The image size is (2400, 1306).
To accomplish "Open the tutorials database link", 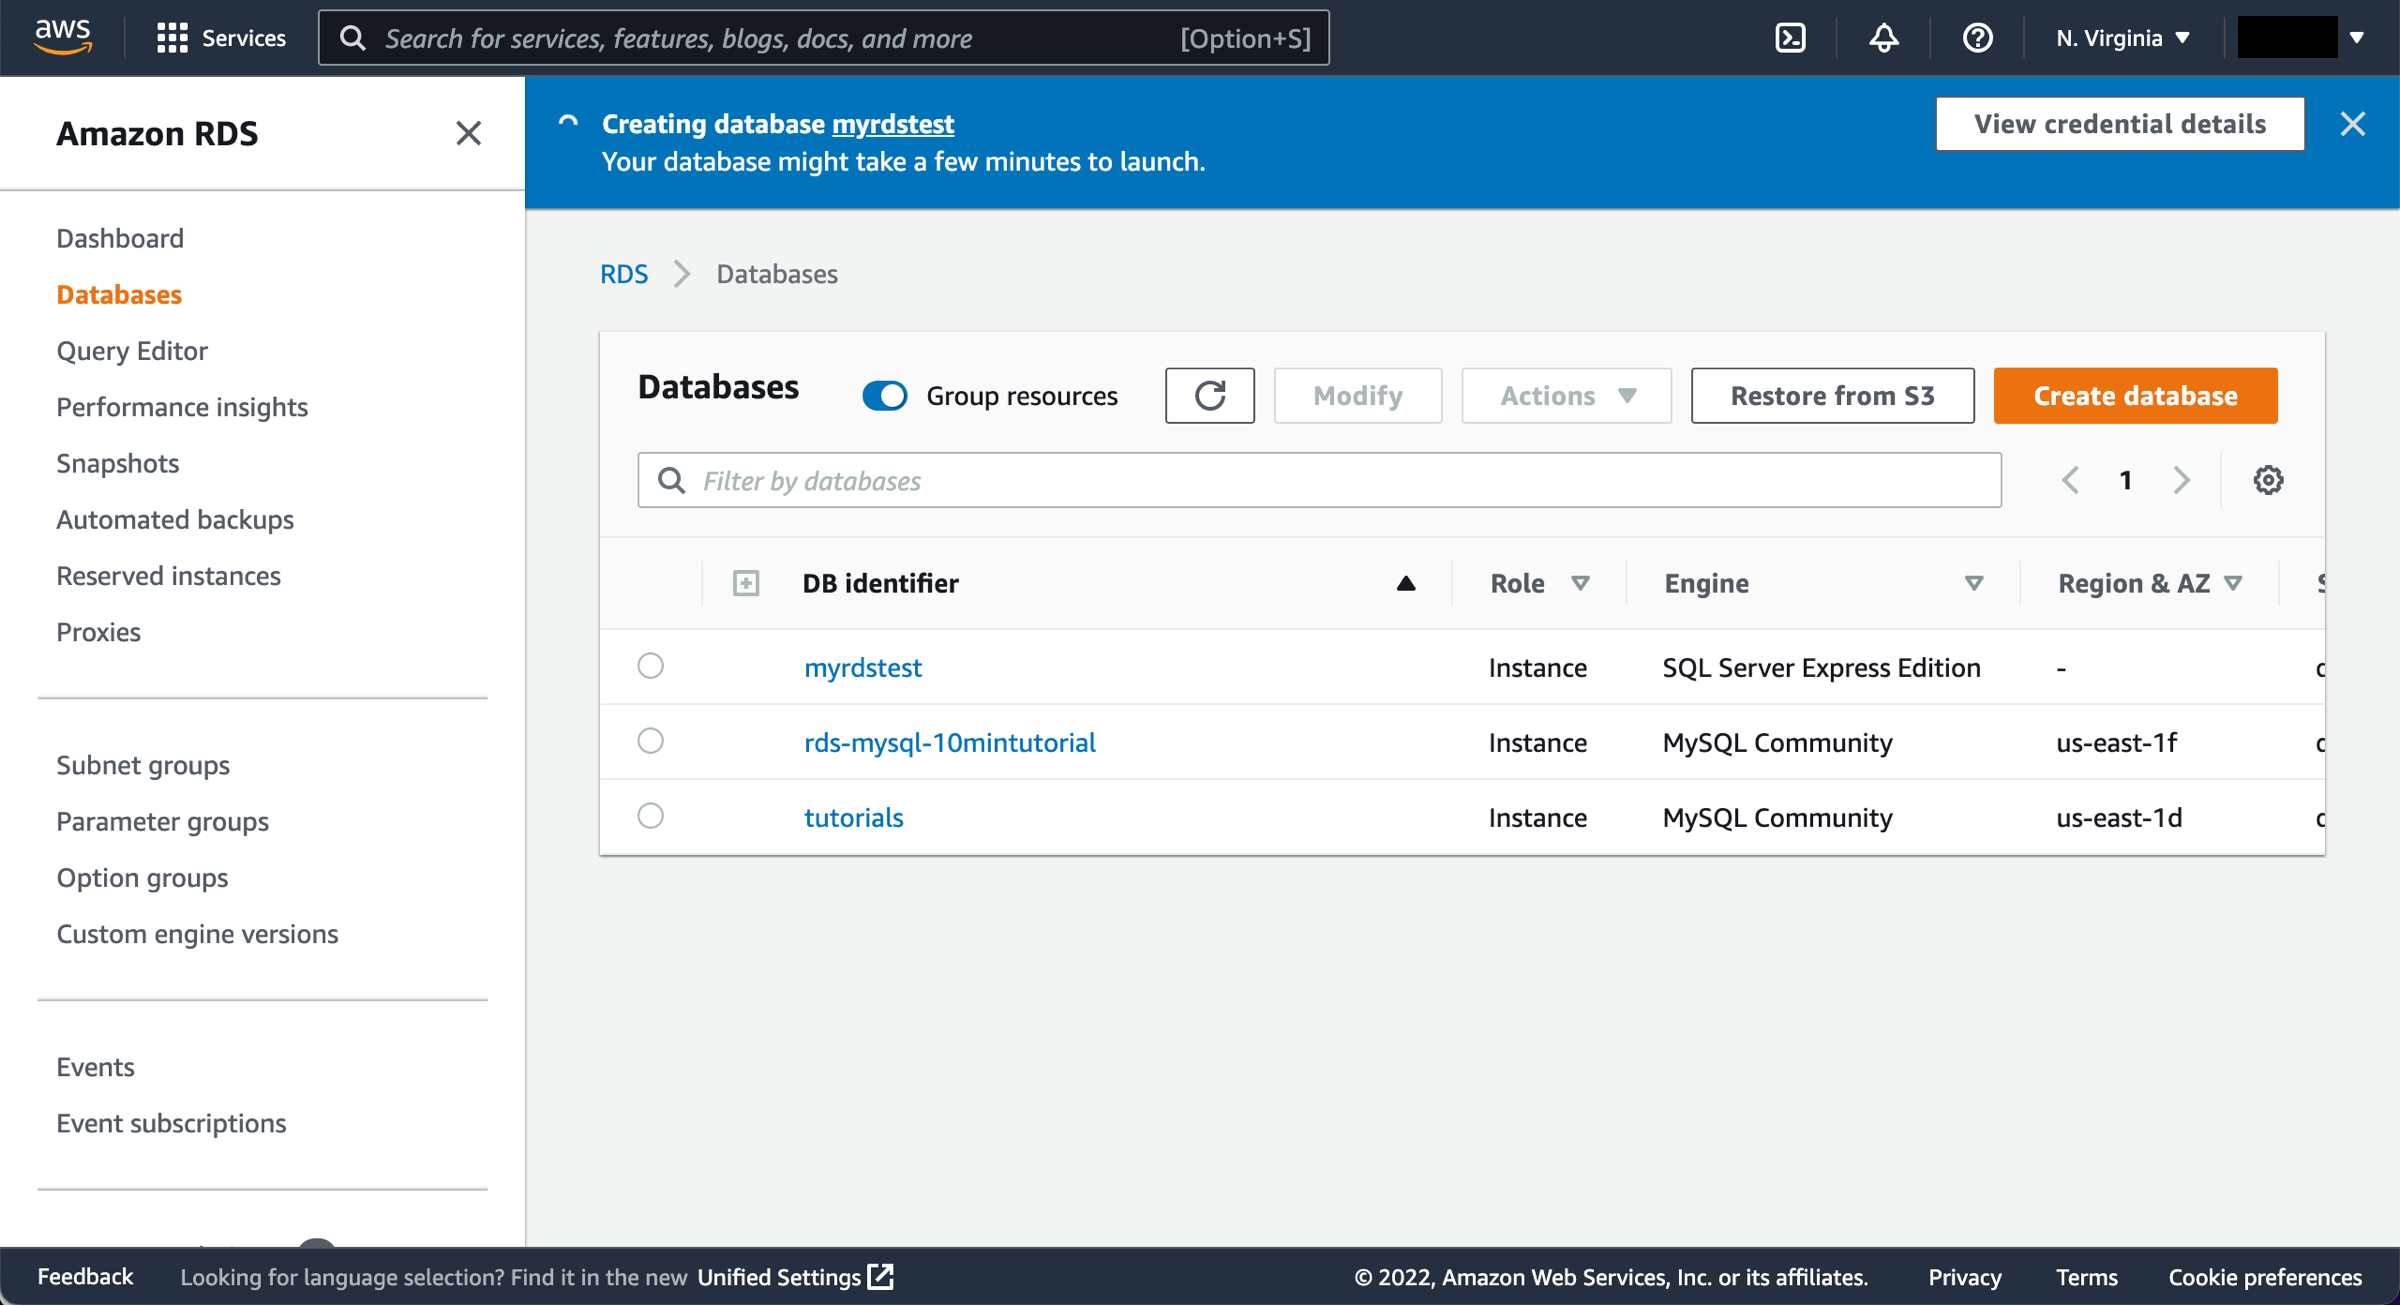I will coord(853,817).
